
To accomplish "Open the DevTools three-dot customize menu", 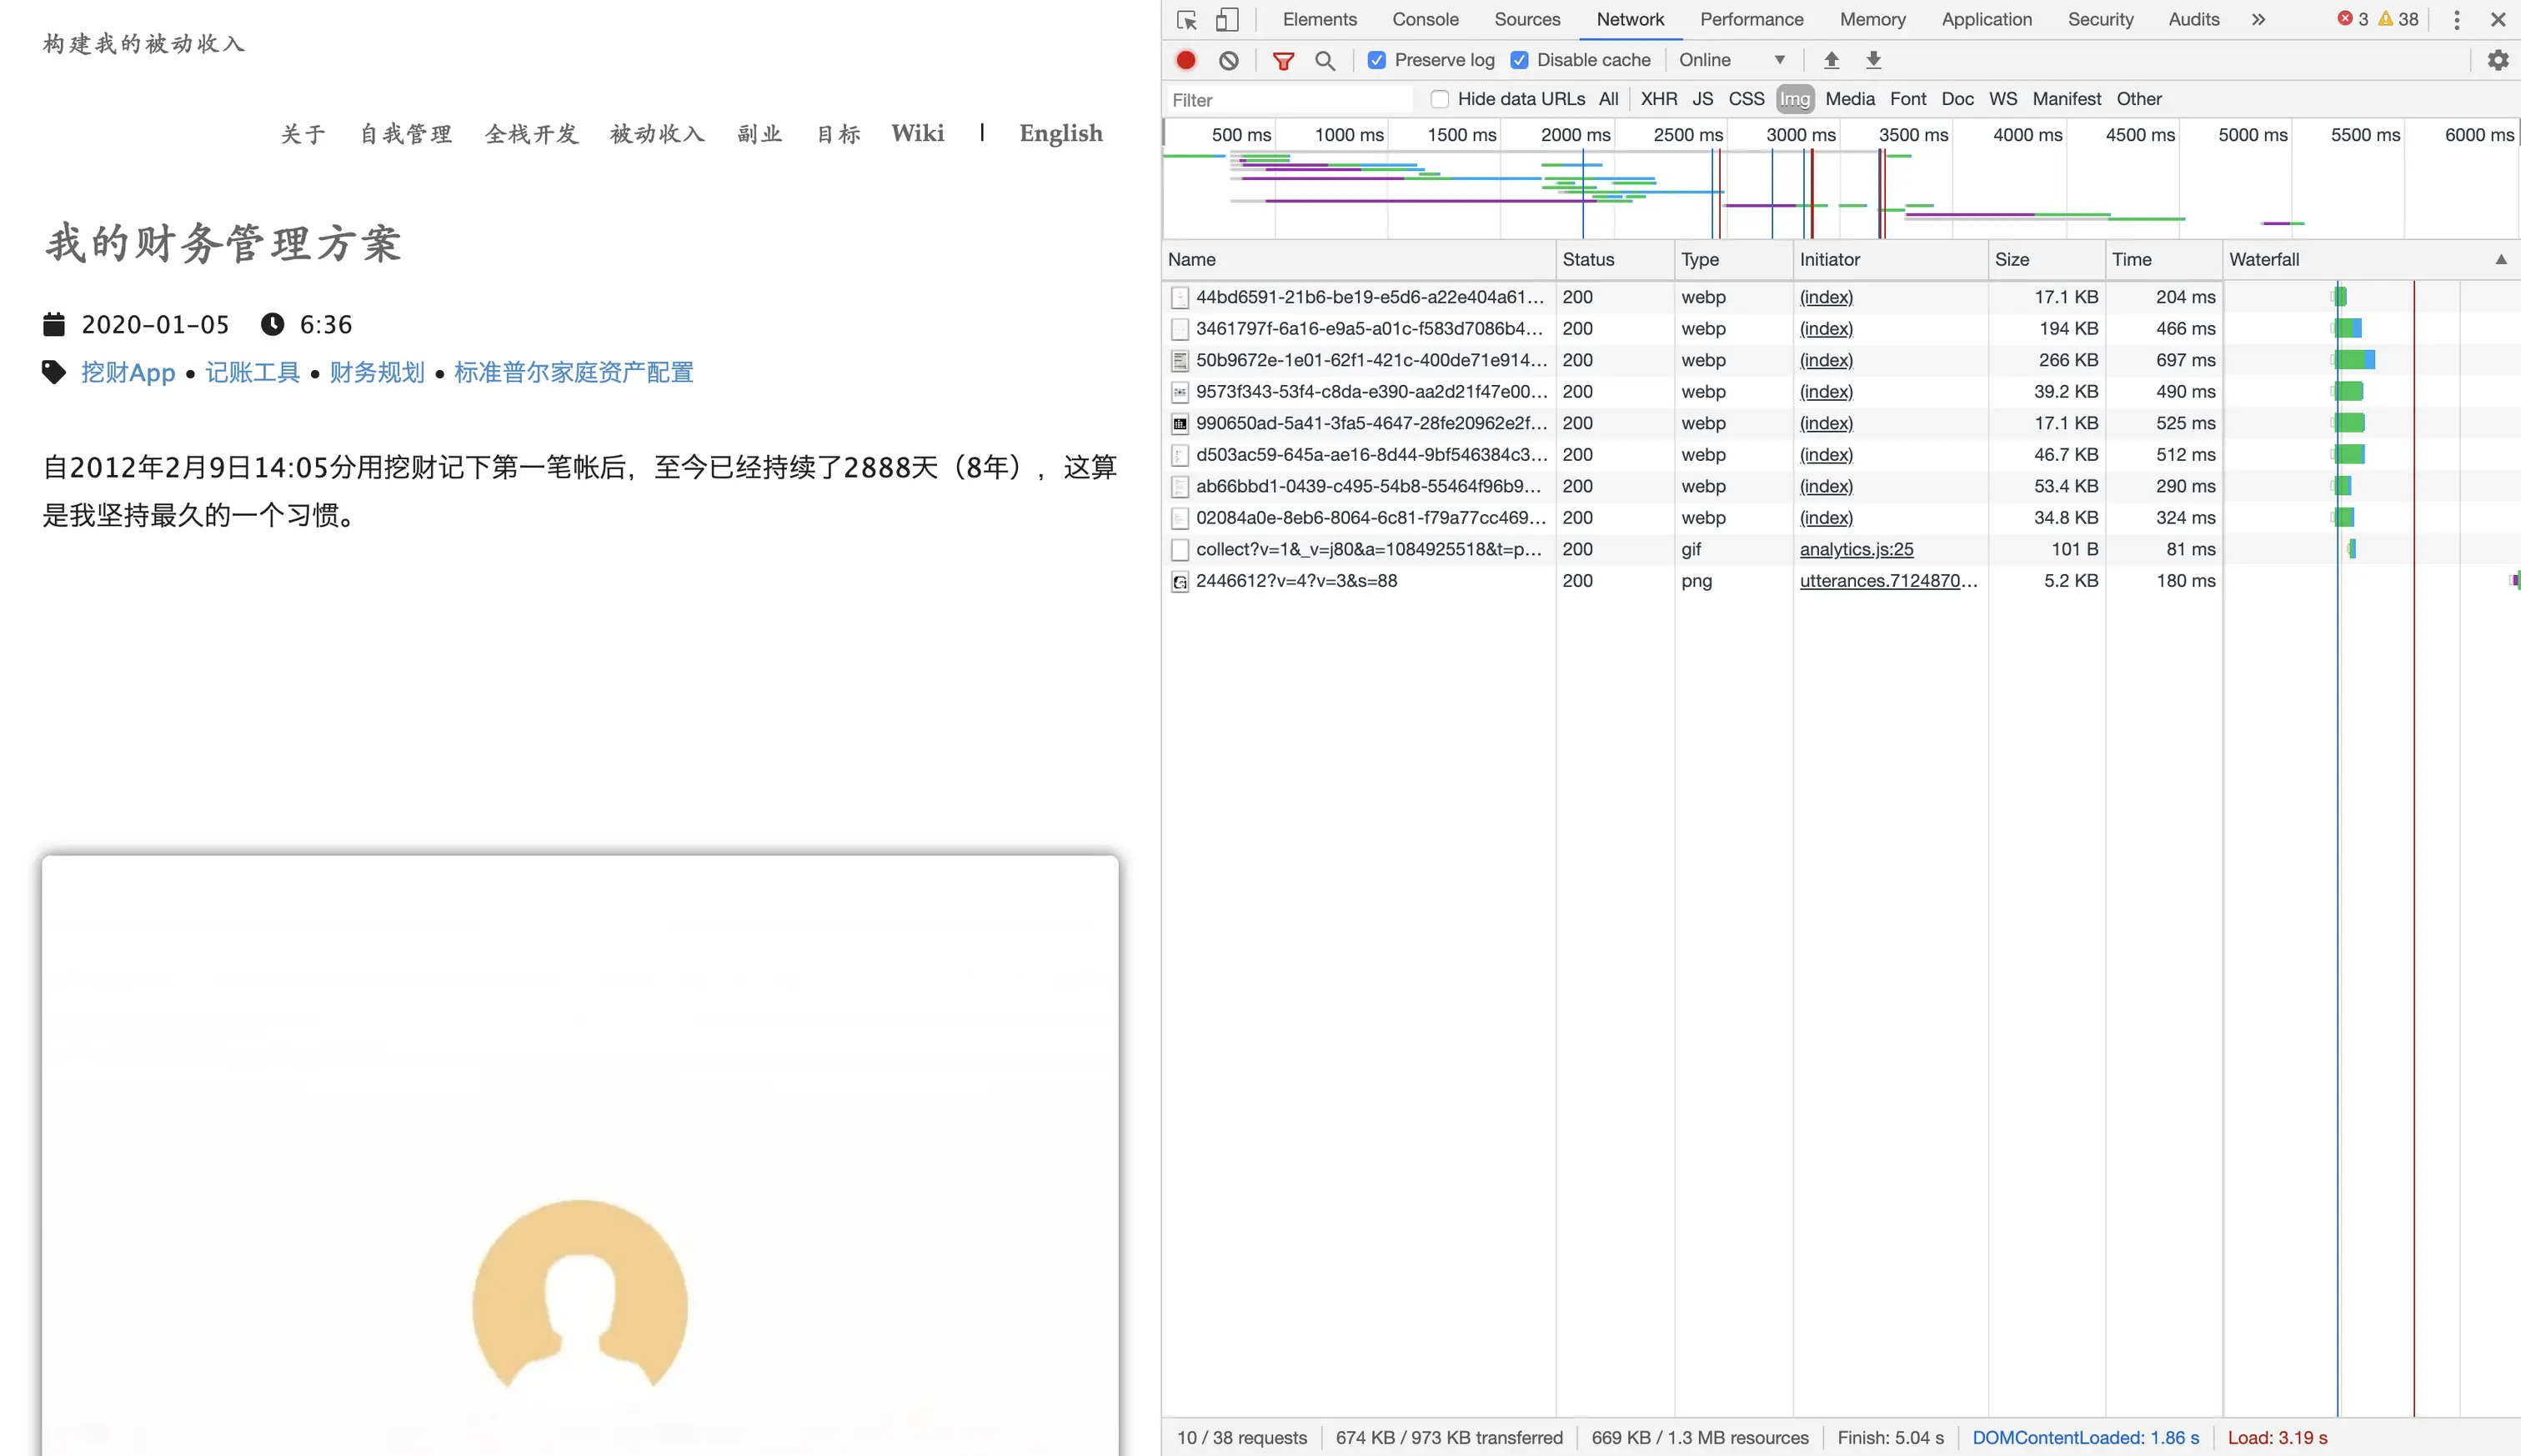I will [x=2456, y=19].
